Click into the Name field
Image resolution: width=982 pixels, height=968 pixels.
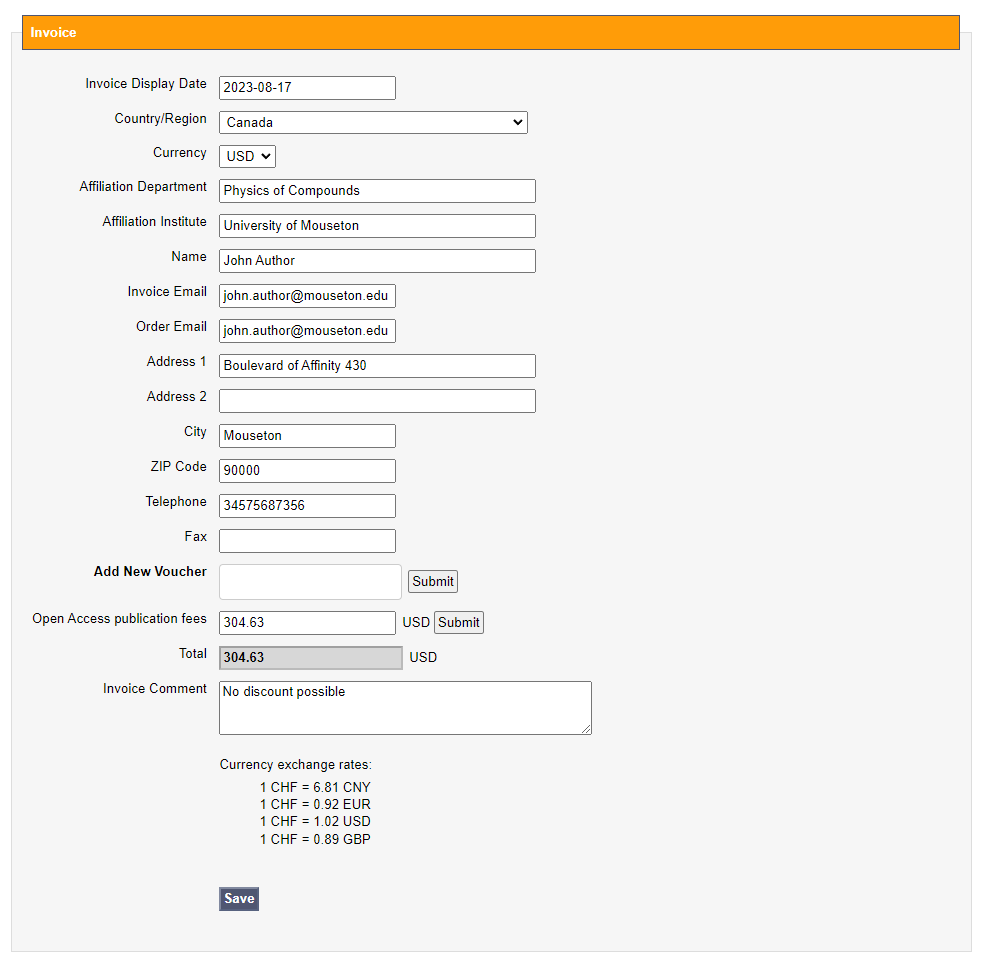(377, 261)
